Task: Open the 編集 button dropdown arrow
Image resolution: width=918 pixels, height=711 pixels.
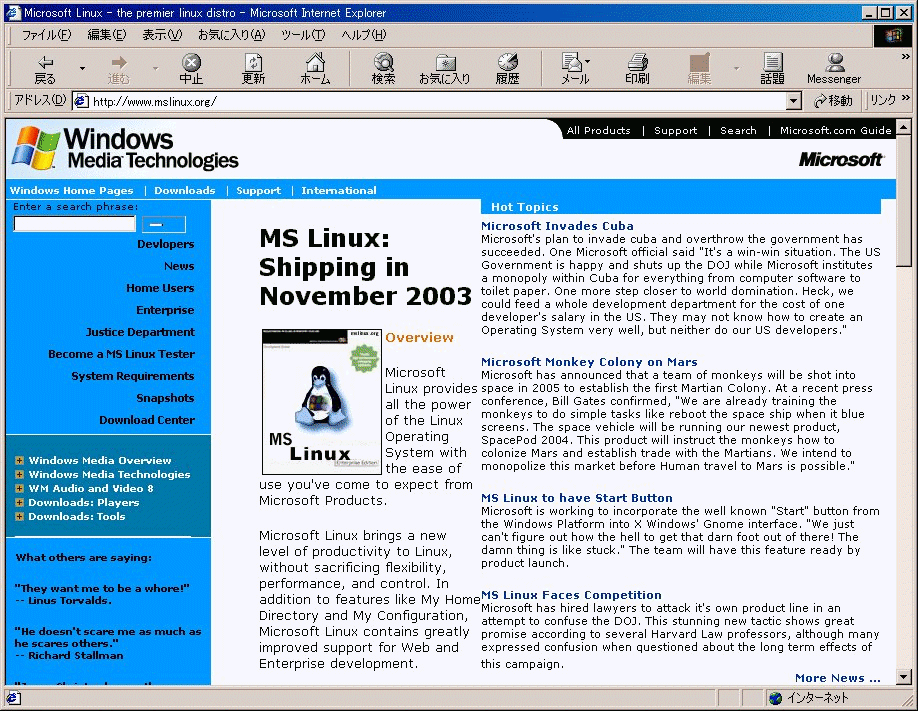Action: coord(736,69)
